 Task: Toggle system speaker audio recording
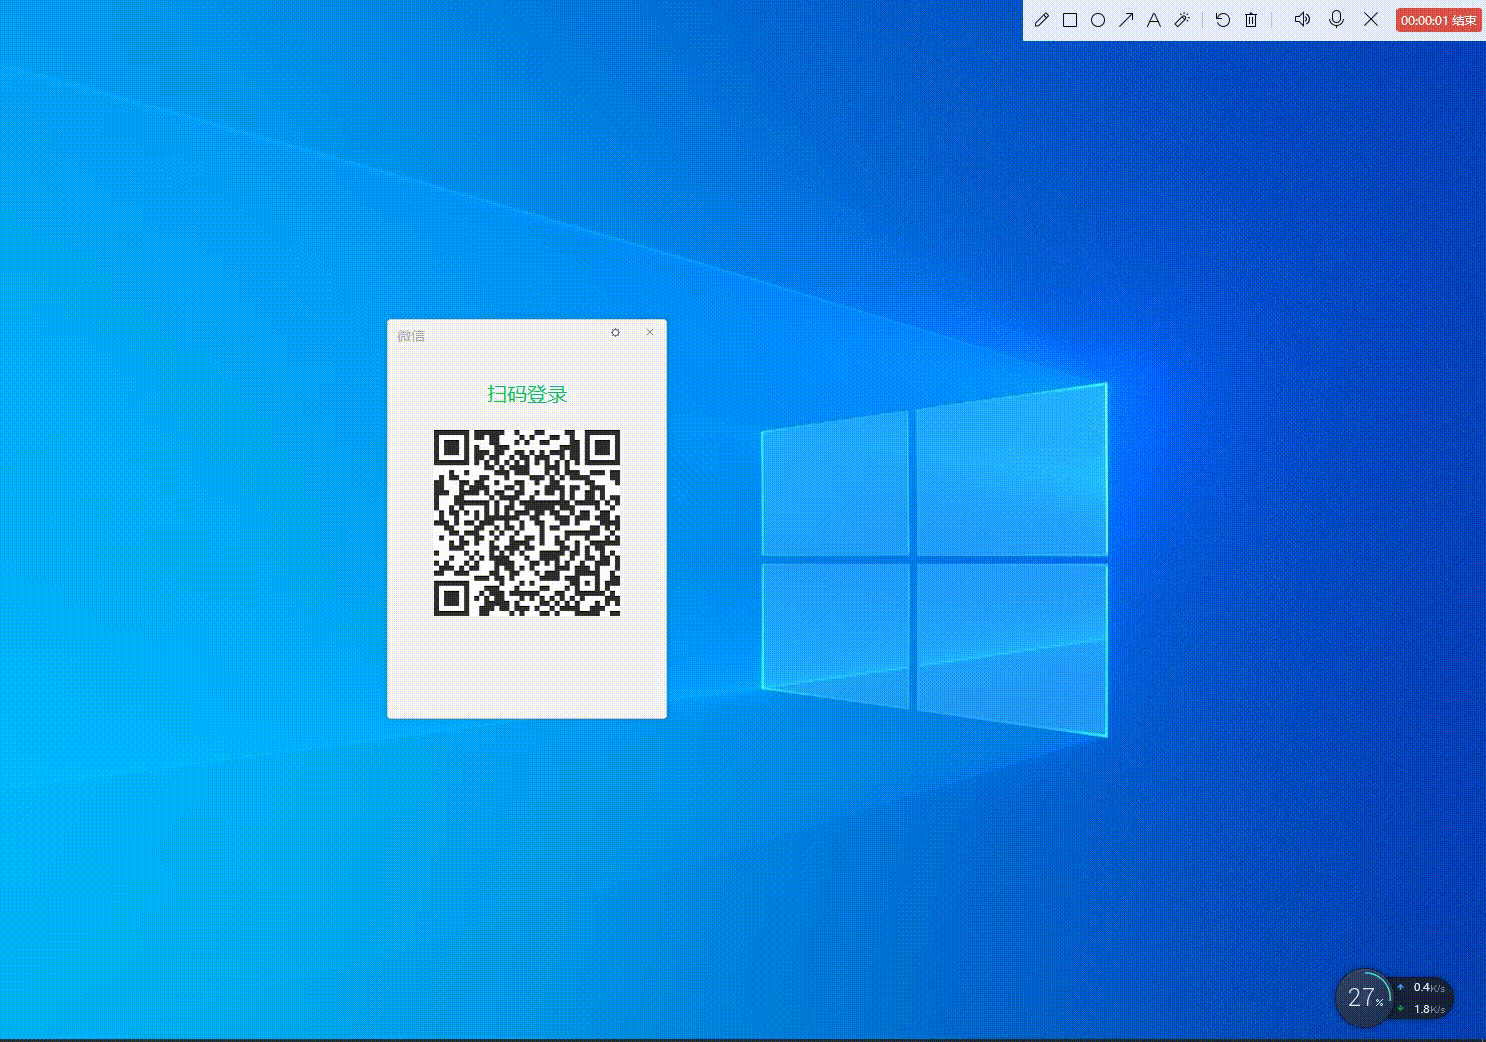pos(1302,20)
